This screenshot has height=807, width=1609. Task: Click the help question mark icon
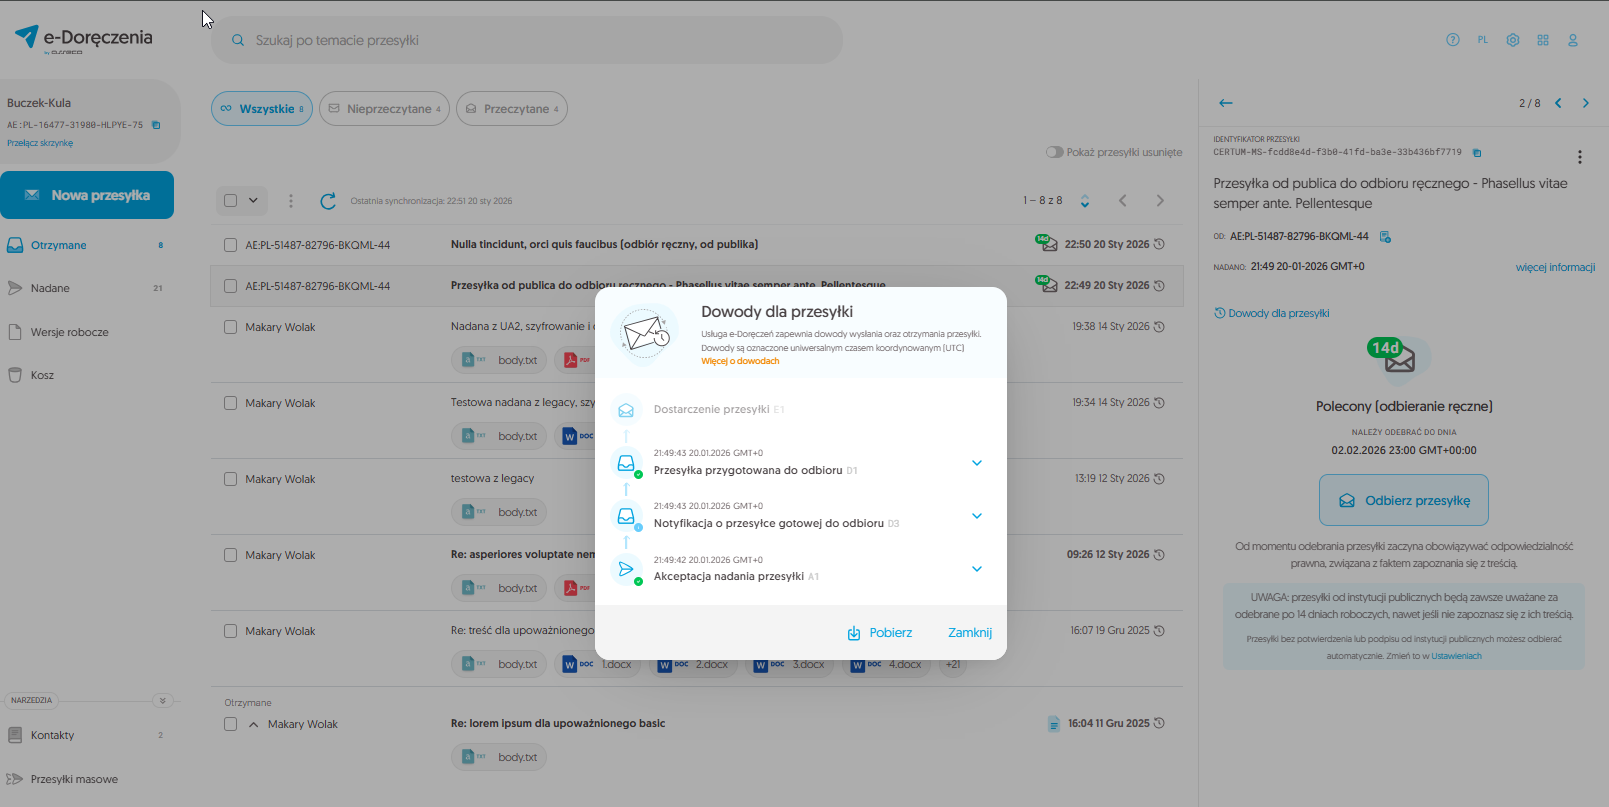[1452, 40]
